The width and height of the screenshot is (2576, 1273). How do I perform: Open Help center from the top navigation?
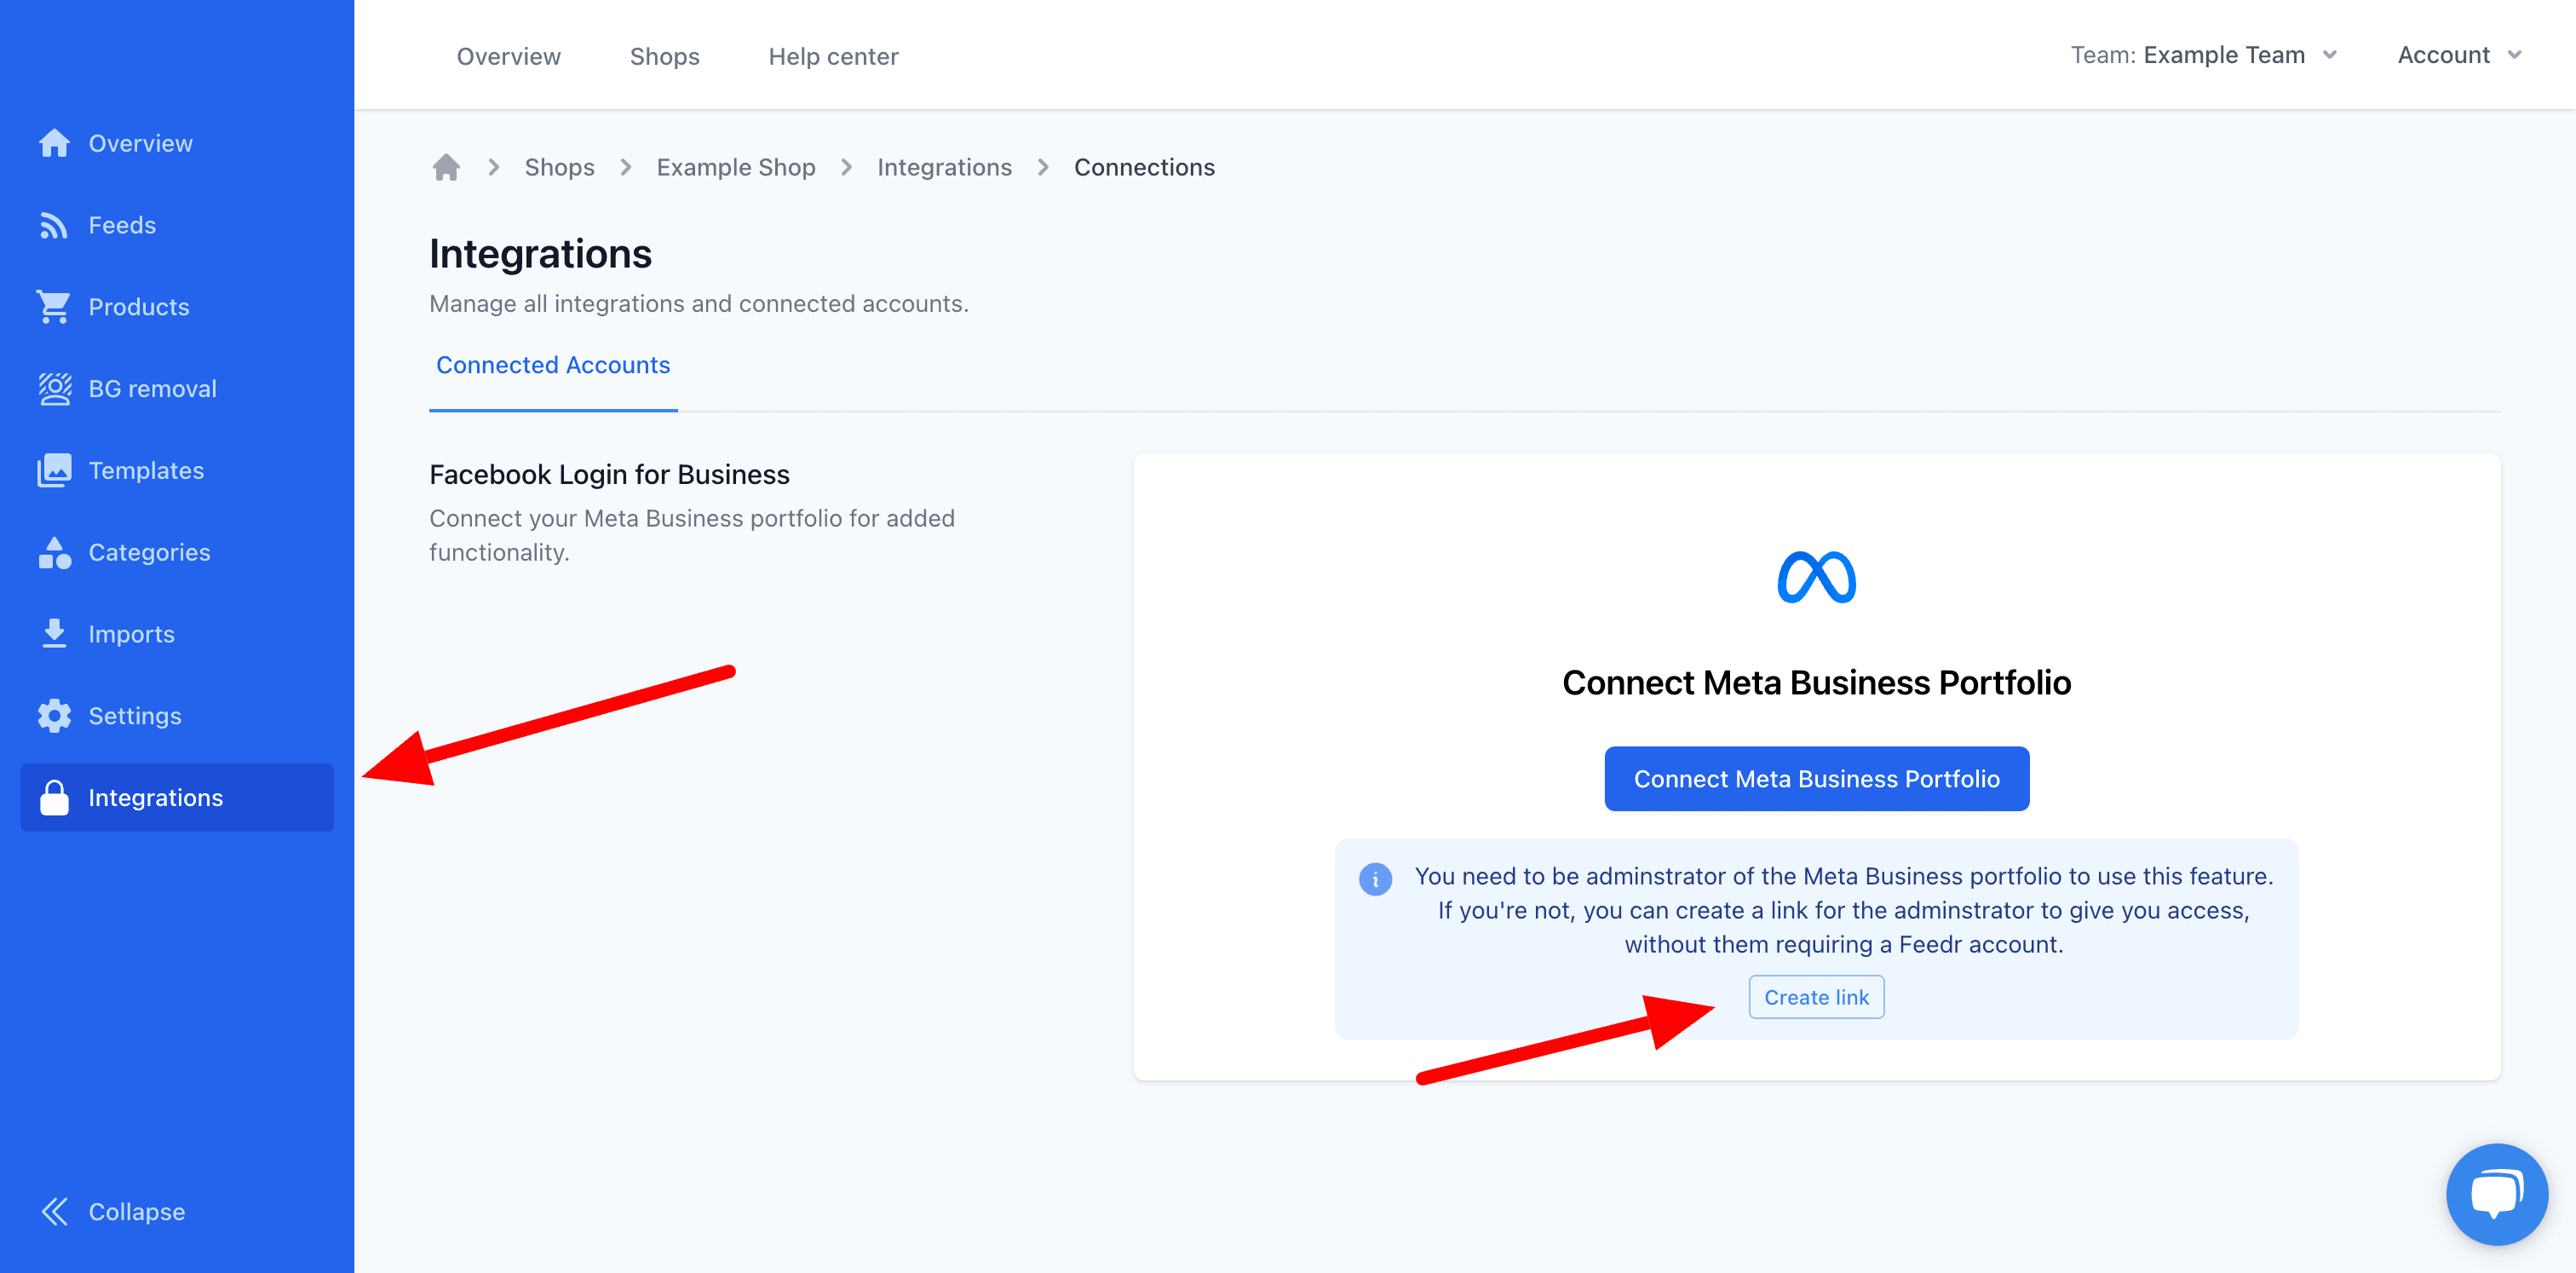[x=833, y=56]
